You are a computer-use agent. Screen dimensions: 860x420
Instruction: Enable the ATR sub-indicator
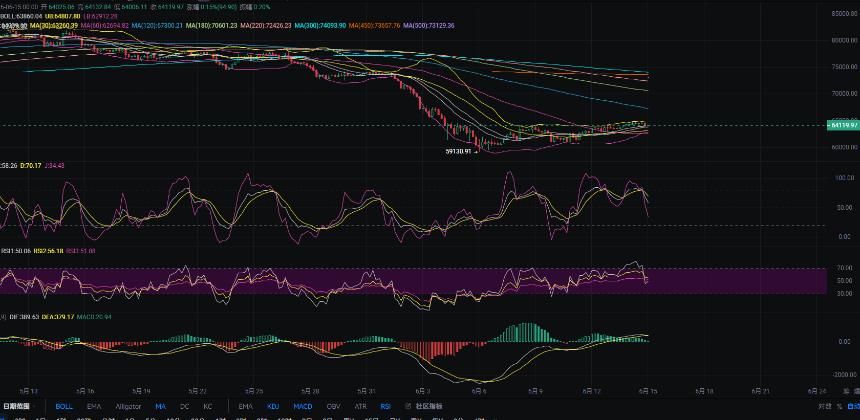[x=360, y=406]
